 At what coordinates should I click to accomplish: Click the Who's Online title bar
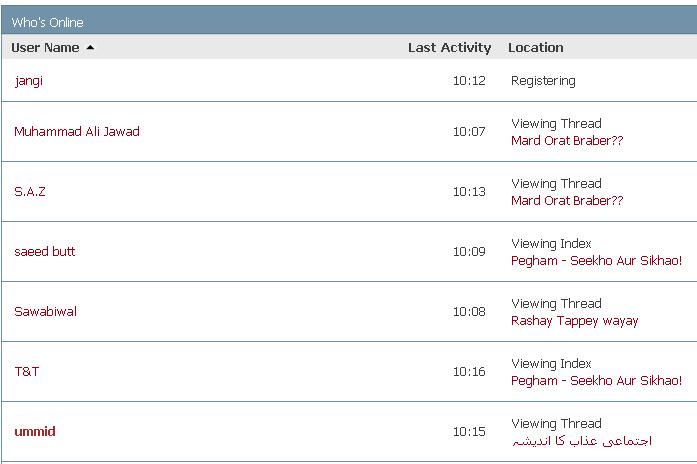point(48,22)
